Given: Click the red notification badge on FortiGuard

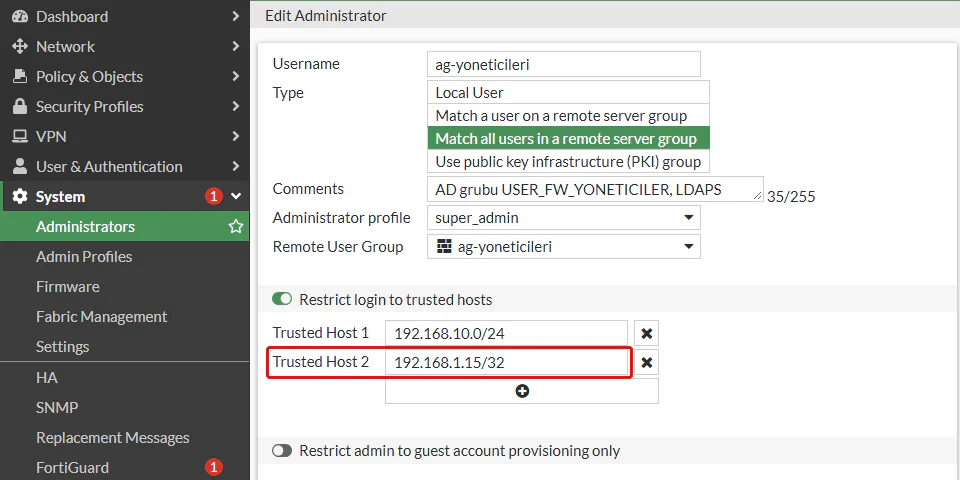Looking at the screenshot, I should point(213,468).
